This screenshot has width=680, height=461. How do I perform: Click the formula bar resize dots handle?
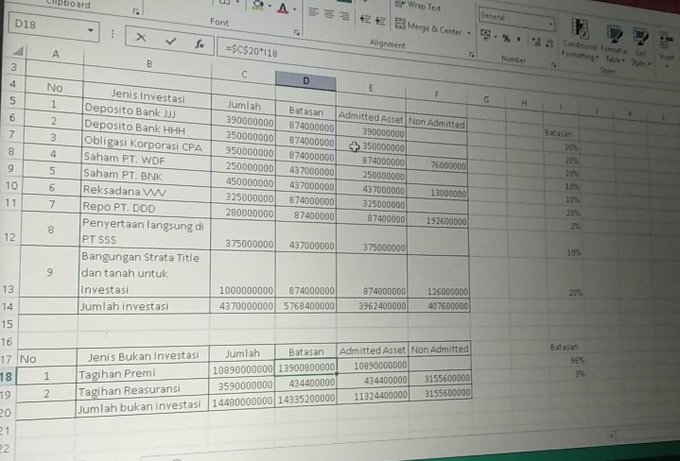click(x=112, y=33)
